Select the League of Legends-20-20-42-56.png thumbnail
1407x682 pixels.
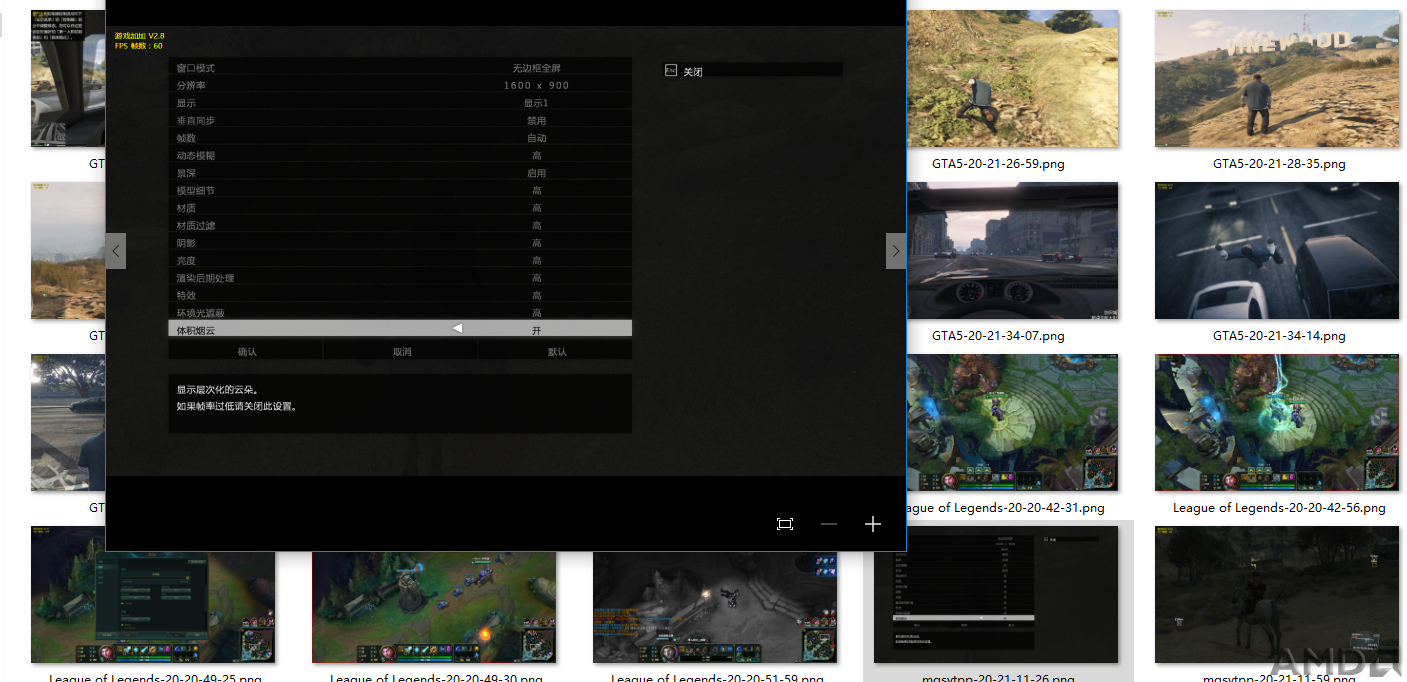tap(1277, 423)
